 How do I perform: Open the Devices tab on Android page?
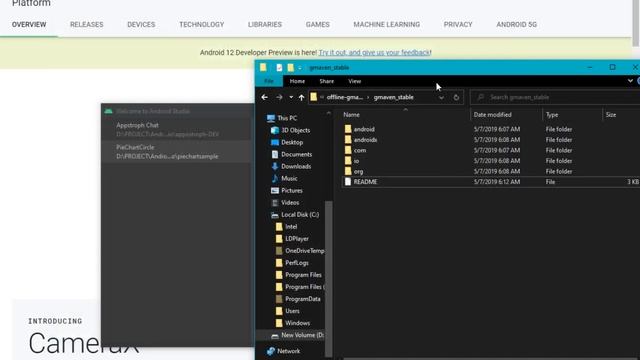point(141,24)
